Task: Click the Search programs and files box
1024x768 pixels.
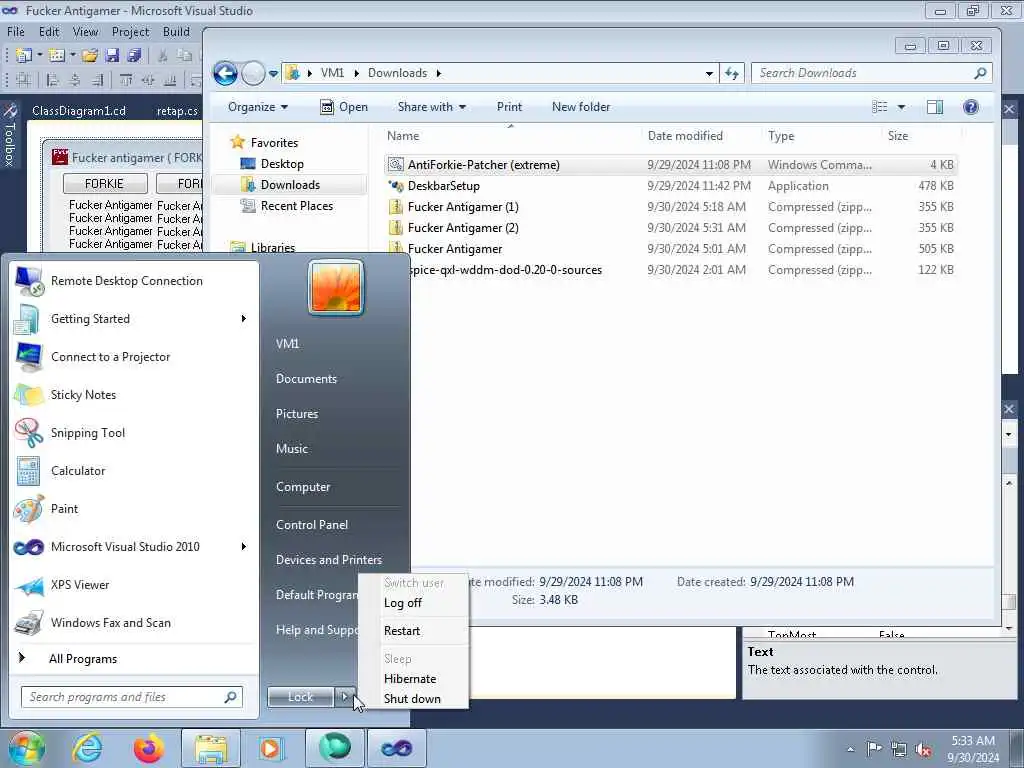Action: point(132,697)
